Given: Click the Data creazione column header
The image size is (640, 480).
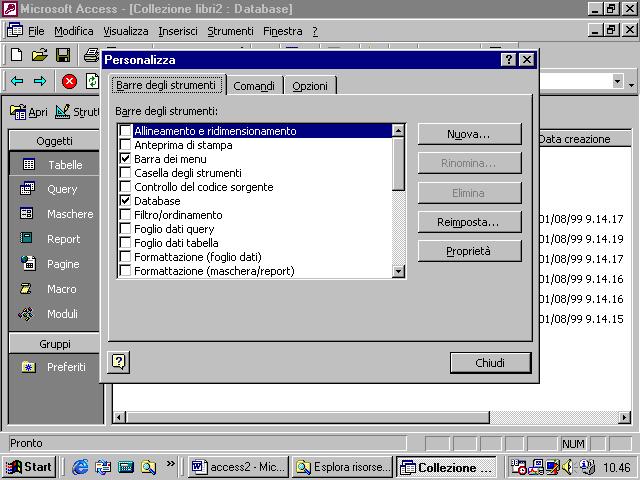Looking at the screenshot, I should coord(584,139).
